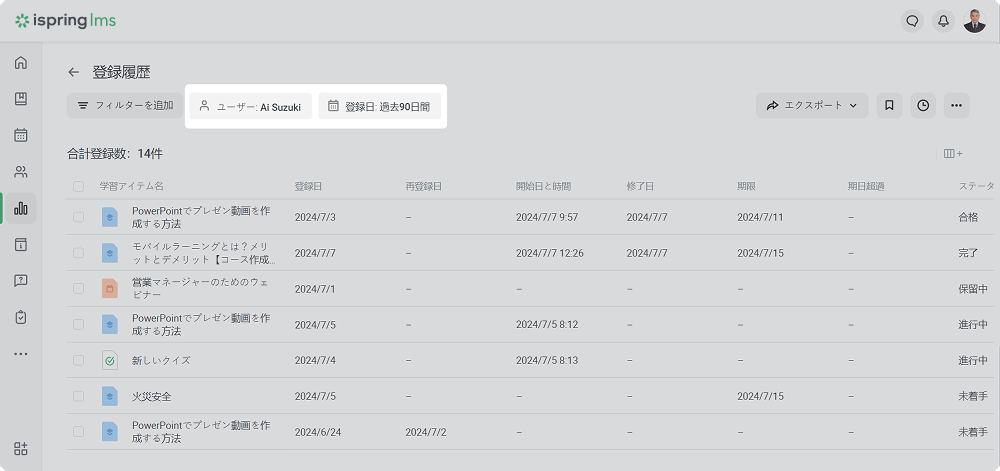Open the 登録日: 過去90日間 date filter
This screenshot has height=471, width=1000.
coord(379,106)
